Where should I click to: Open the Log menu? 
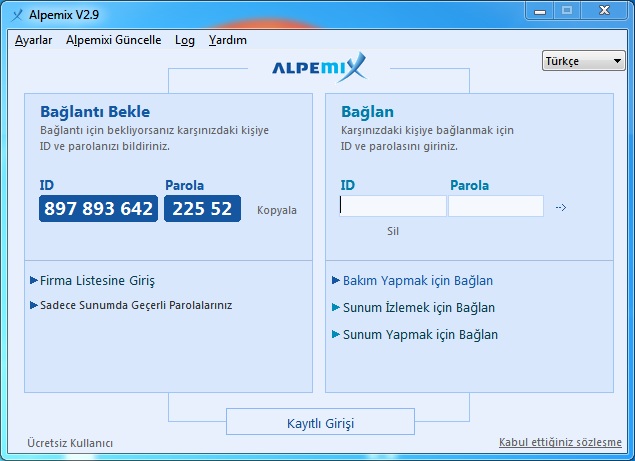coord(185,40)
